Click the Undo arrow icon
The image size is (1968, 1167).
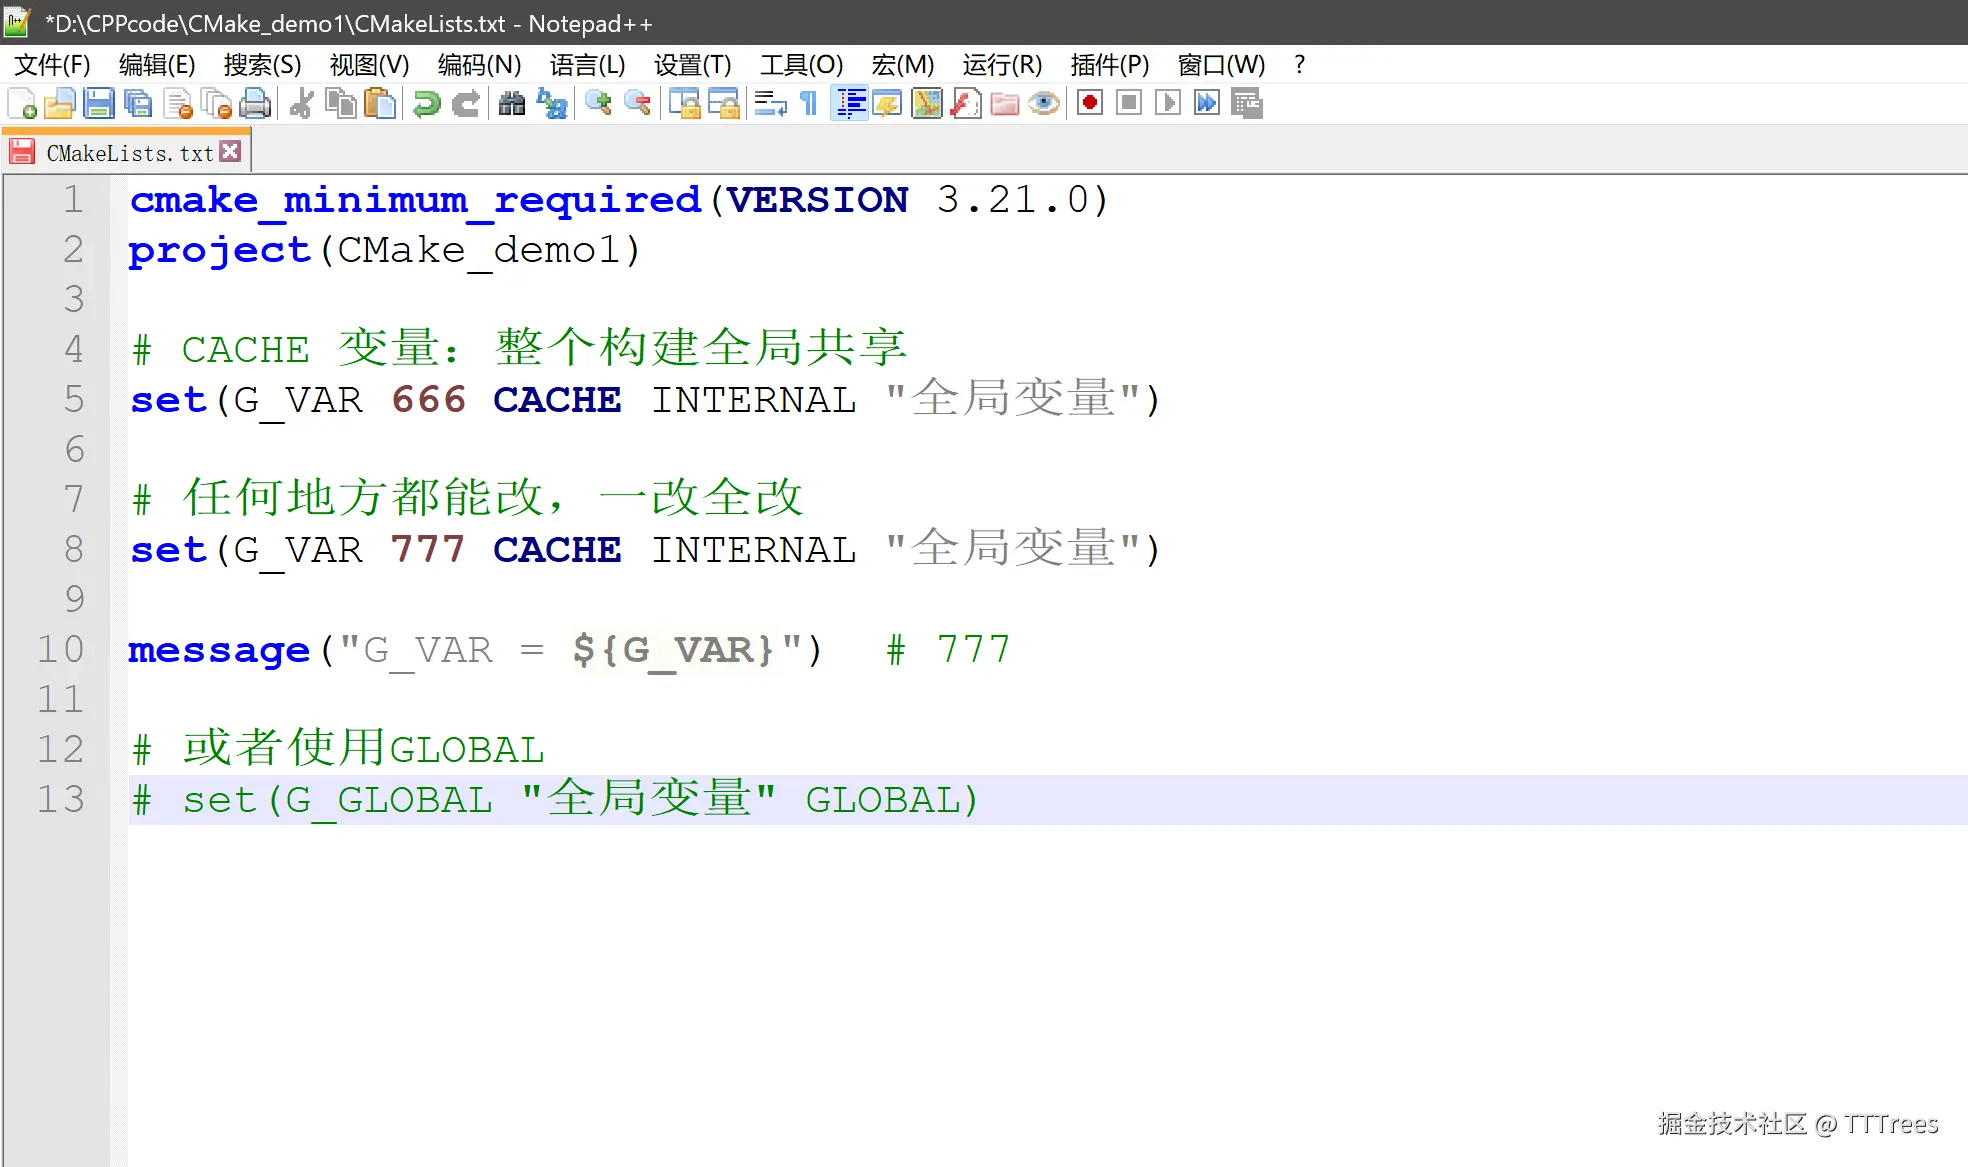[x=427, y=104]
